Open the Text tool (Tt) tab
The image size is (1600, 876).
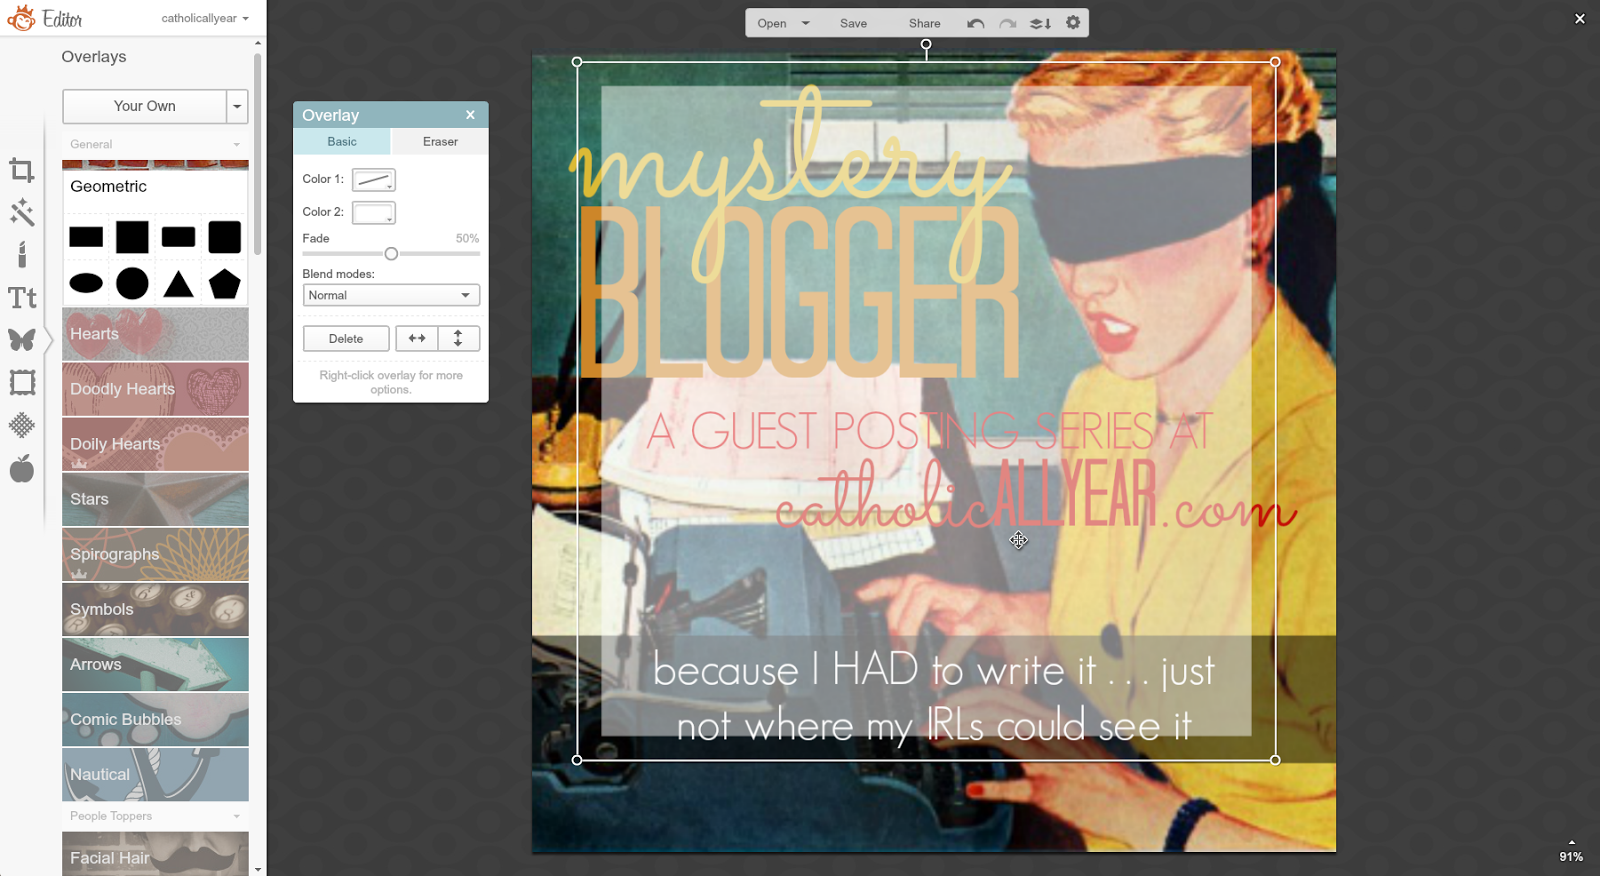[22, 297]
